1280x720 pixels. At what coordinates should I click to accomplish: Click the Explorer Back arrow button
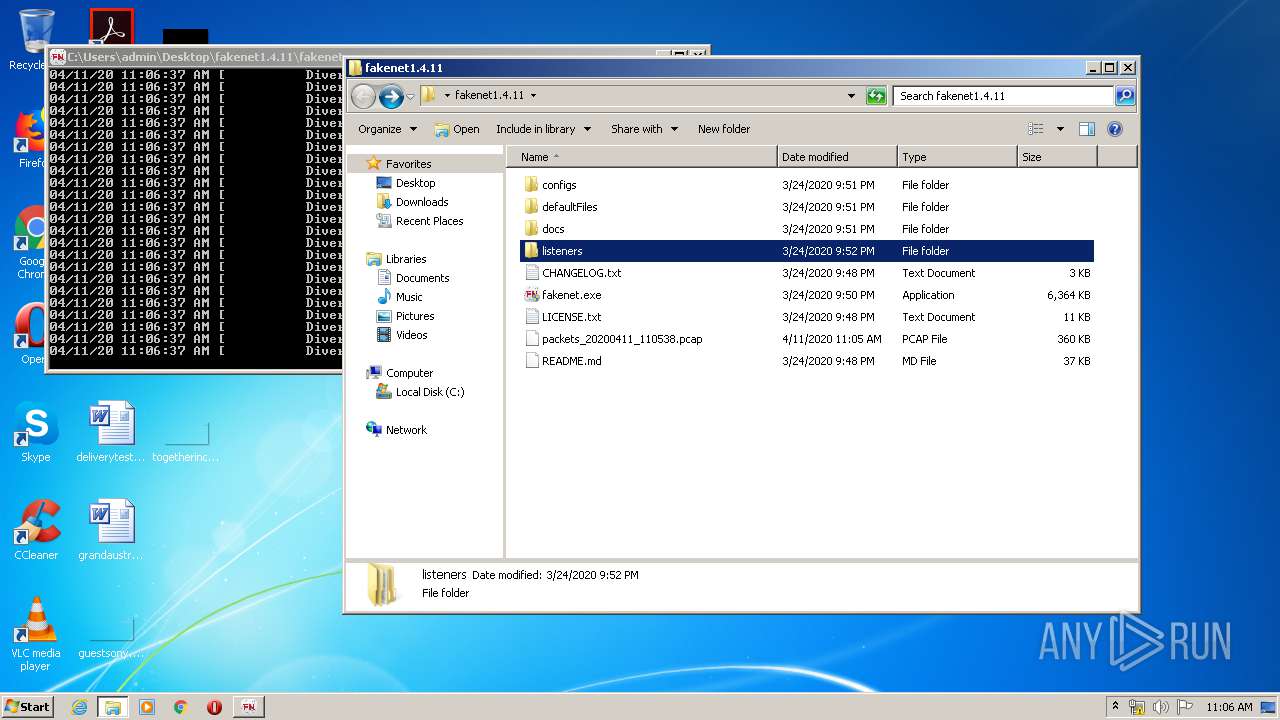click(x=363, y=96)
